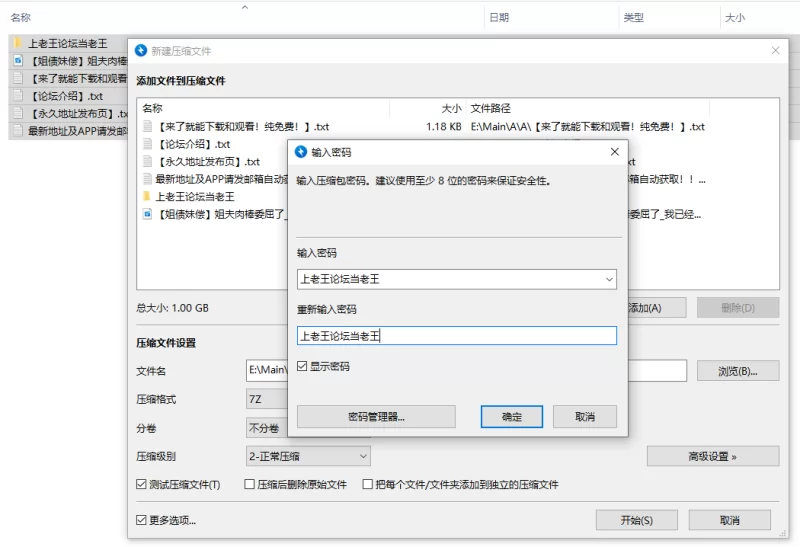Open the 密码管理器... button
Viewport: 800px width, 547px height.
tap(376, 417)
